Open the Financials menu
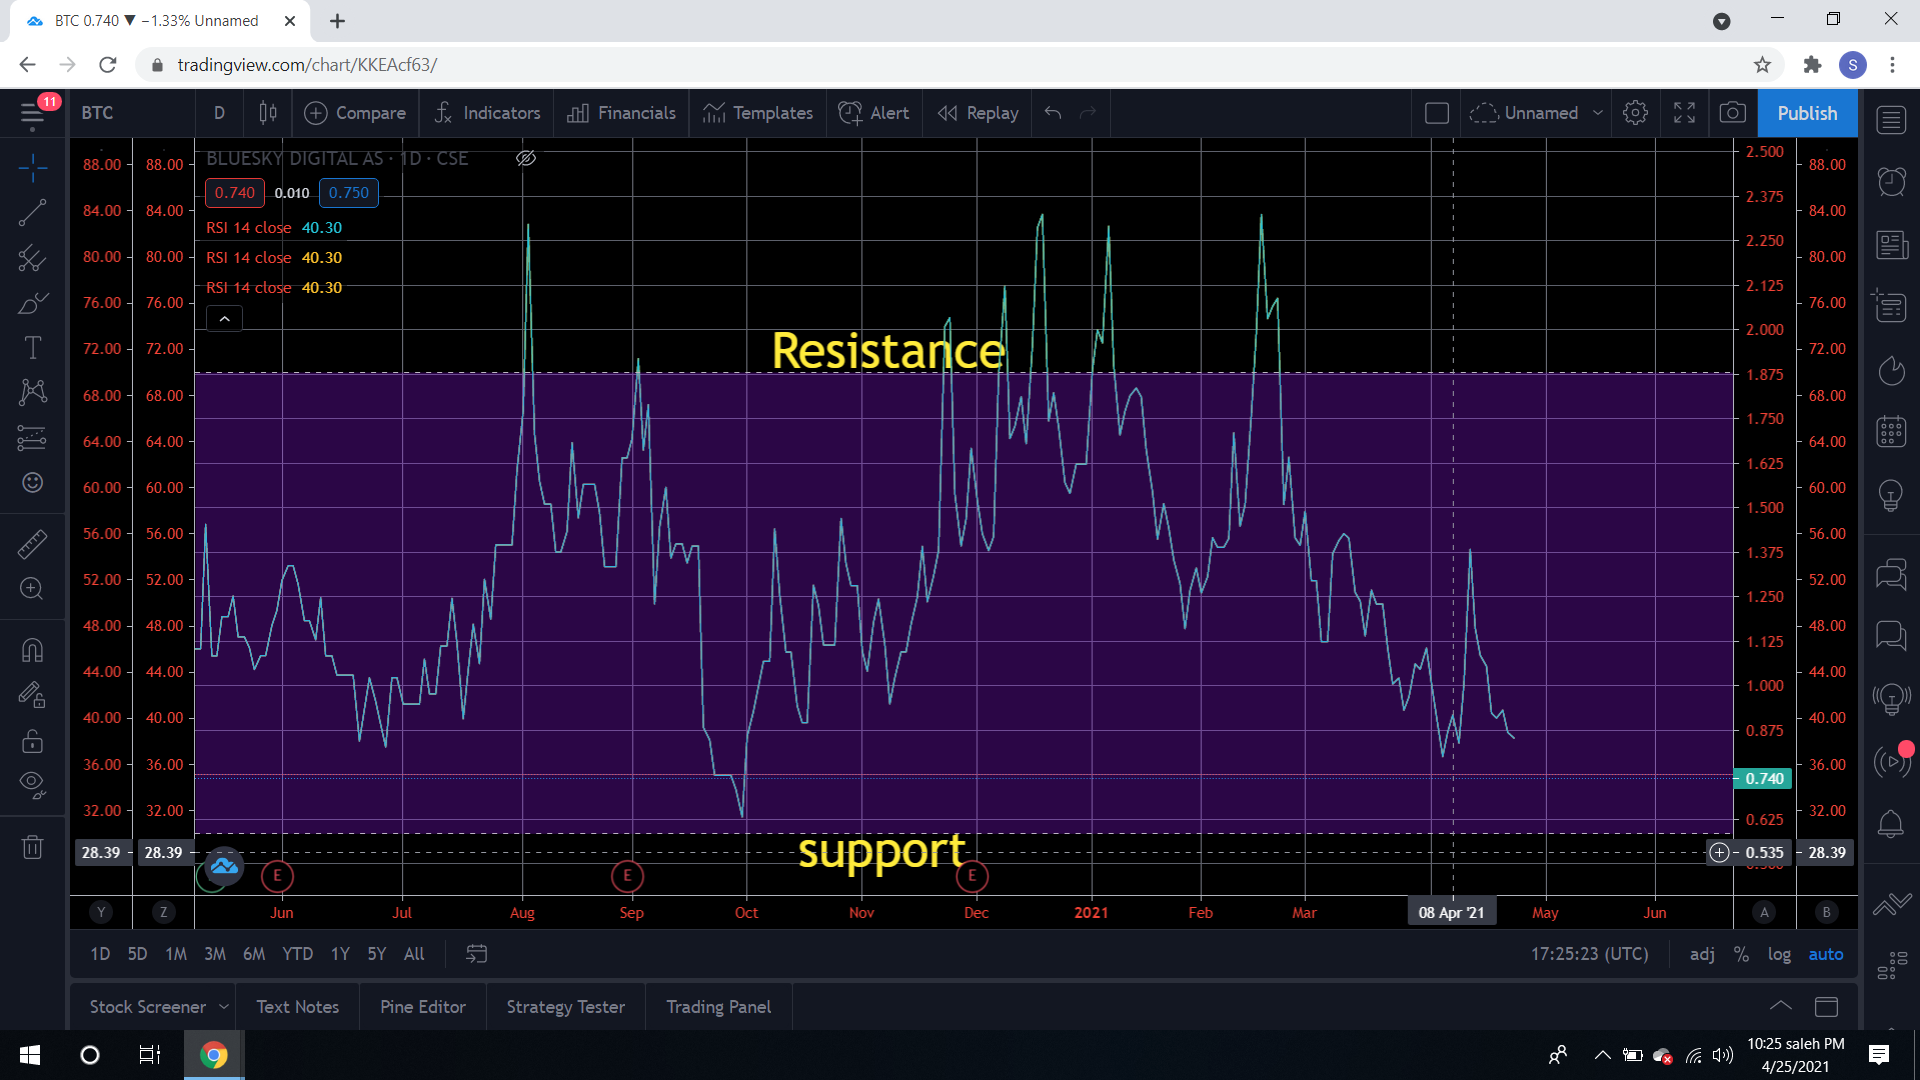This screenshot has height=1080, width=1920. (x=621, y=113)
